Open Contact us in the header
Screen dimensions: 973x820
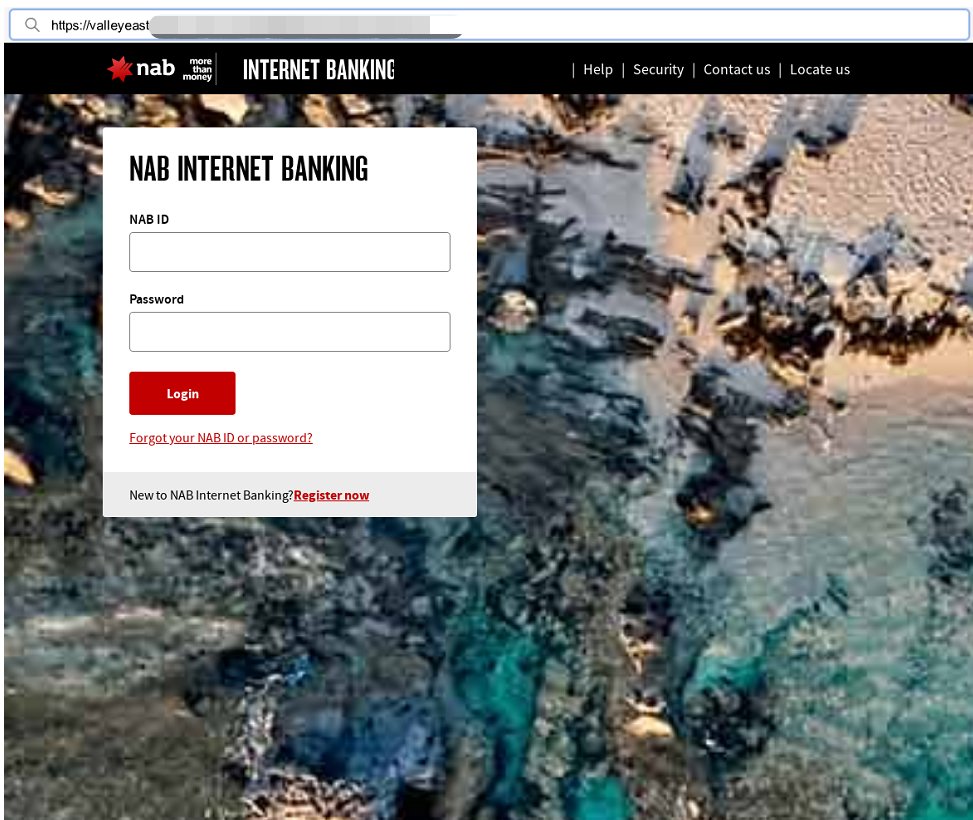pos(737,70)
